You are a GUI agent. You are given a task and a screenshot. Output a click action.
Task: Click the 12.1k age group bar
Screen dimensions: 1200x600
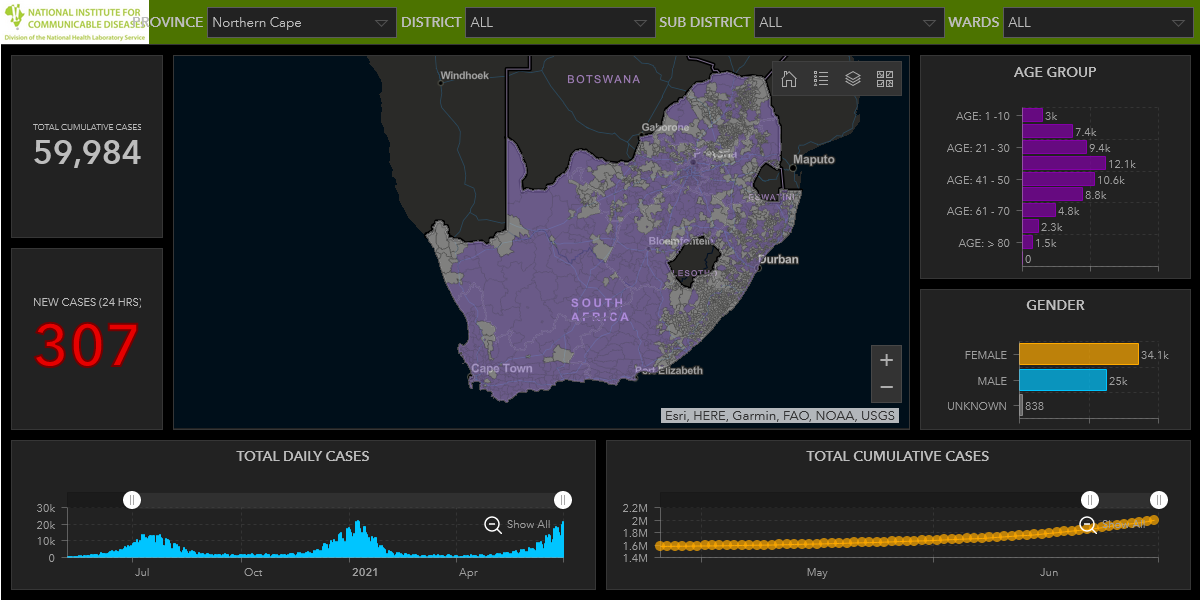[x=1063, y=163]
